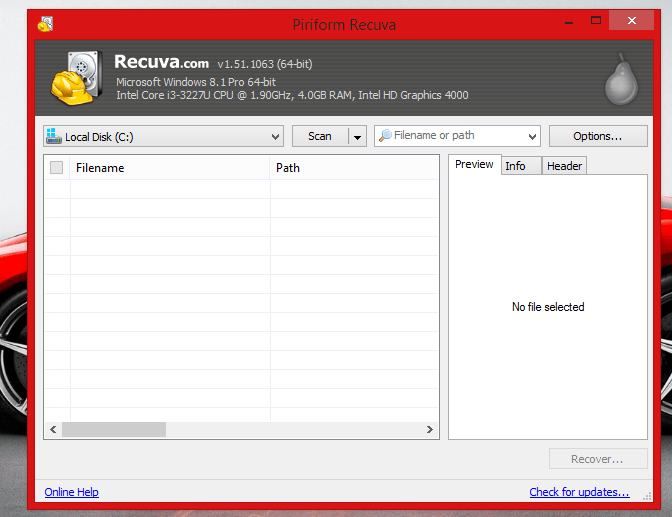
Task: Click 'Microsoft Windows 8.1 Pro 64-bit' text
Action: 196,82
